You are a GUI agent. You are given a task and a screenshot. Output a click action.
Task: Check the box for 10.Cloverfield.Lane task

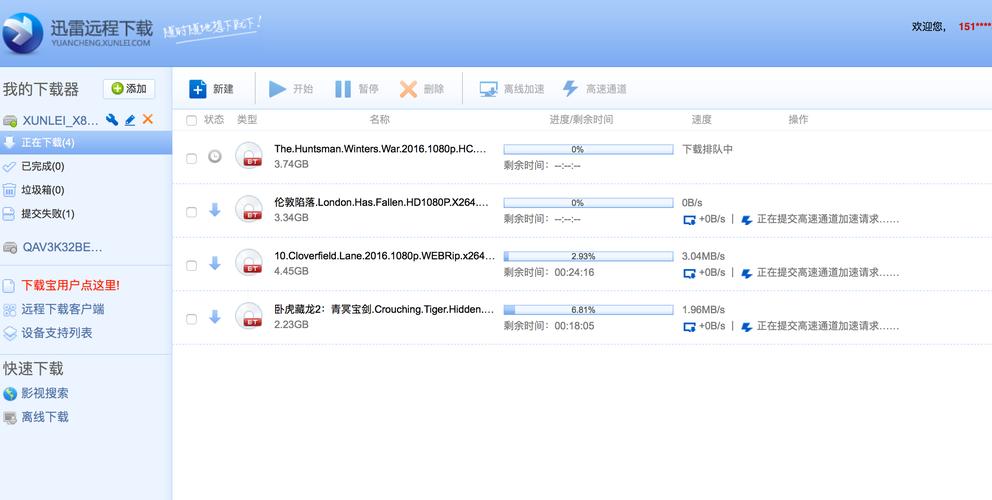[x=191, y=266]
